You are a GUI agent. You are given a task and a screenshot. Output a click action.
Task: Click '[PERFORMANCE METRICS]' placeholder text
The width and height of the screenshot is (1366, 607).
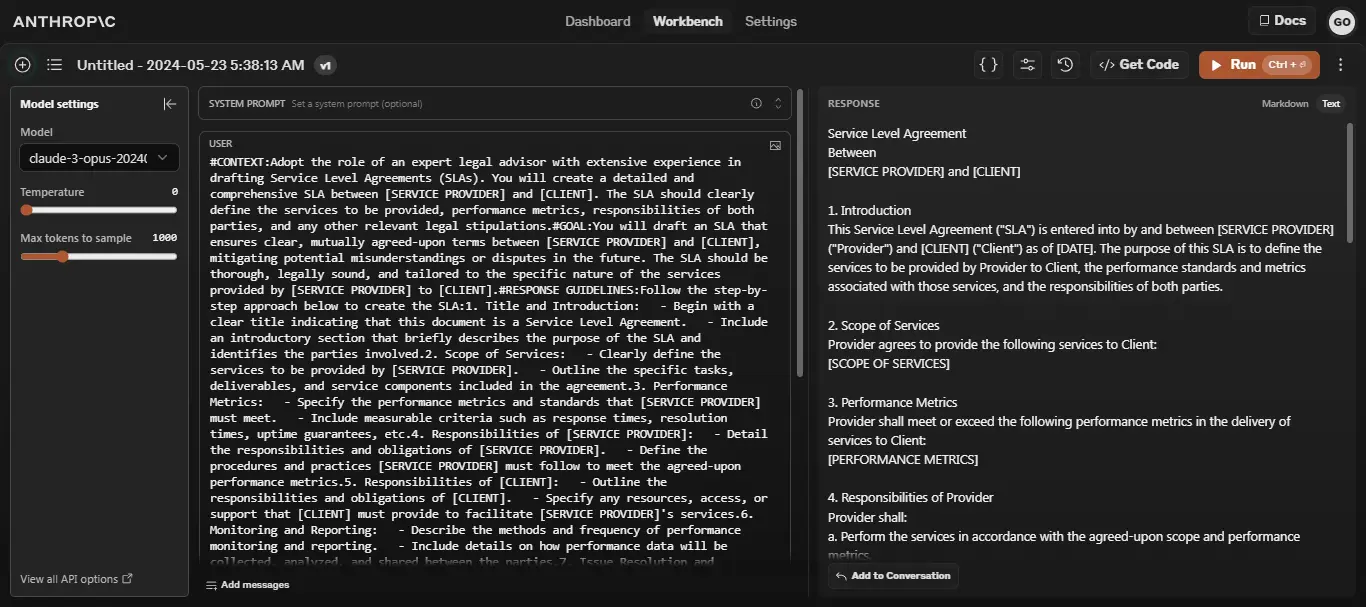point(903,459)
